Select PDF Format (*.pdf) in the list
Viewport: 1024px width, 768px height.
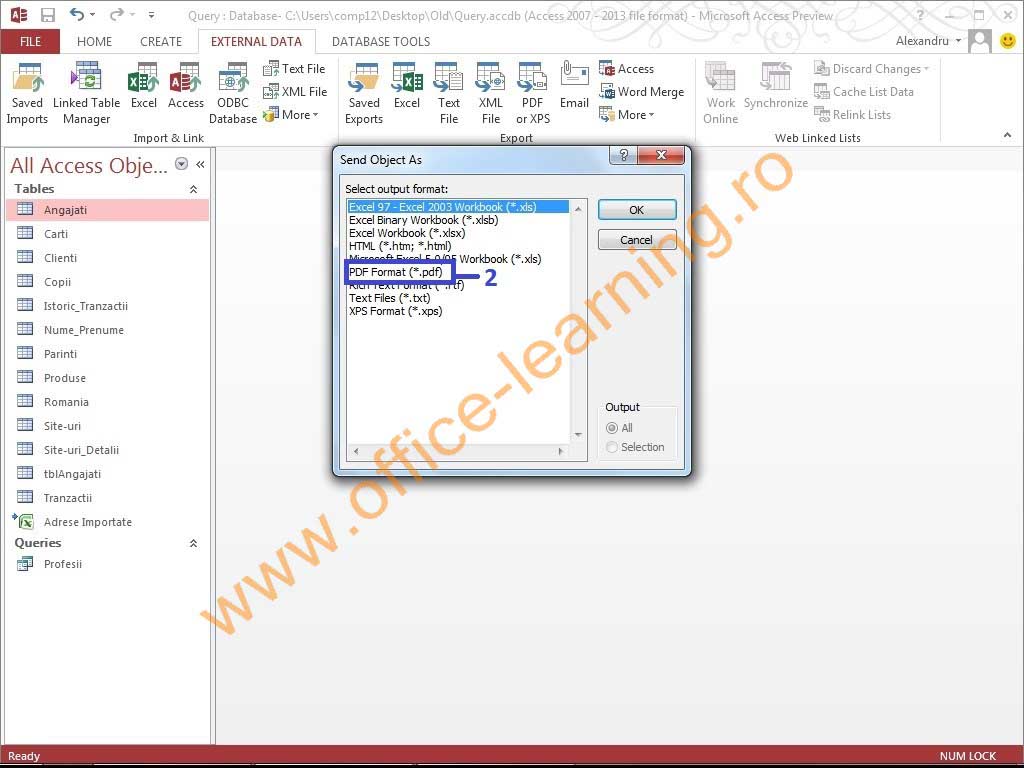pos(396,272)
